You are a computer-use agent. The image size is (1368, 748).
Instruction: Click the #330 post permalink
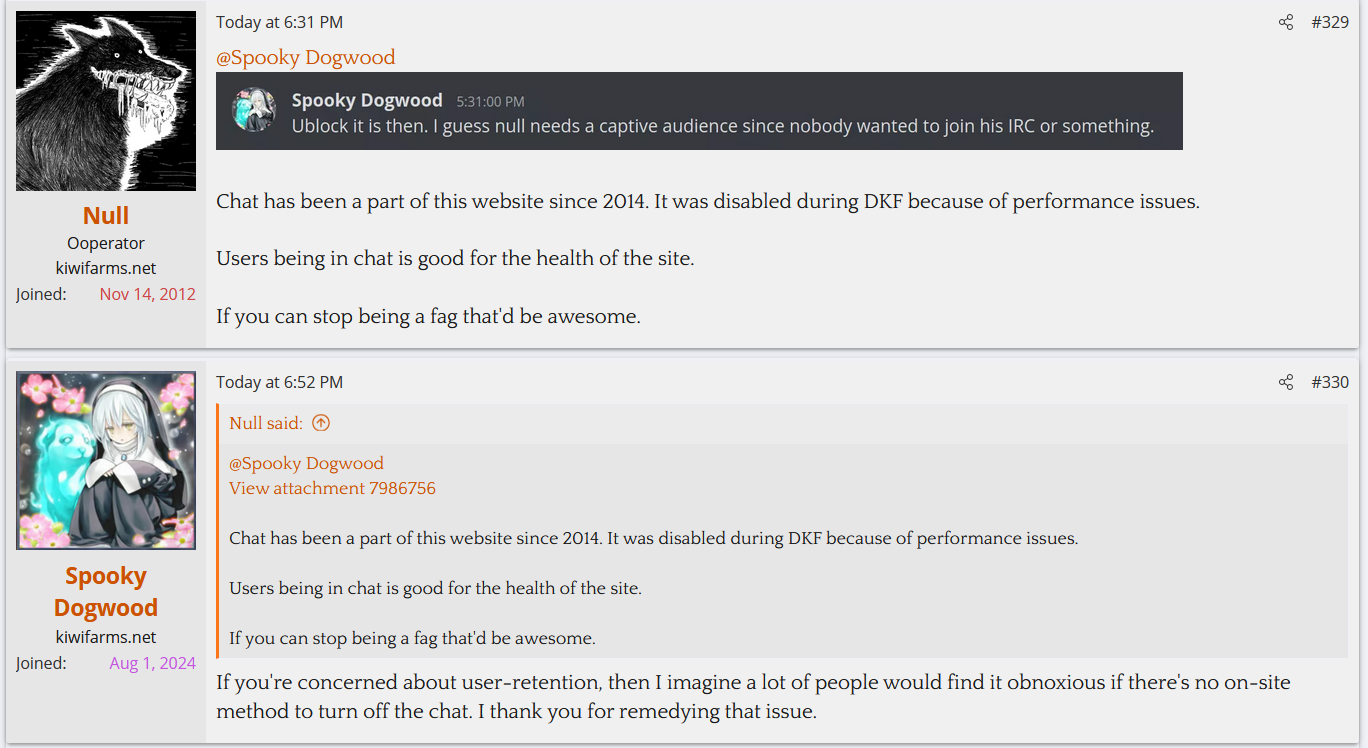tap(1330, 382)
